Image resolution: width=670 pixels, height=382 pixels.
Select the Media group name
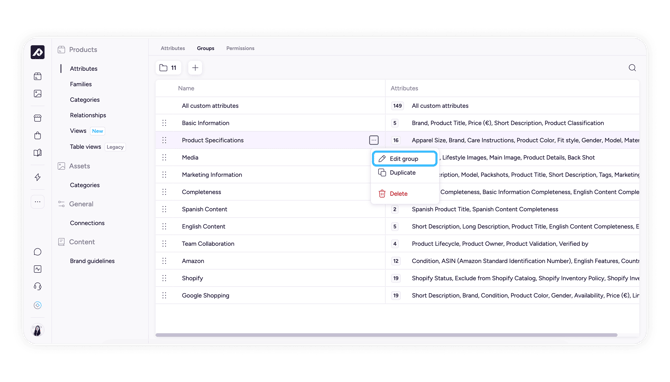(x=190, y=157)
